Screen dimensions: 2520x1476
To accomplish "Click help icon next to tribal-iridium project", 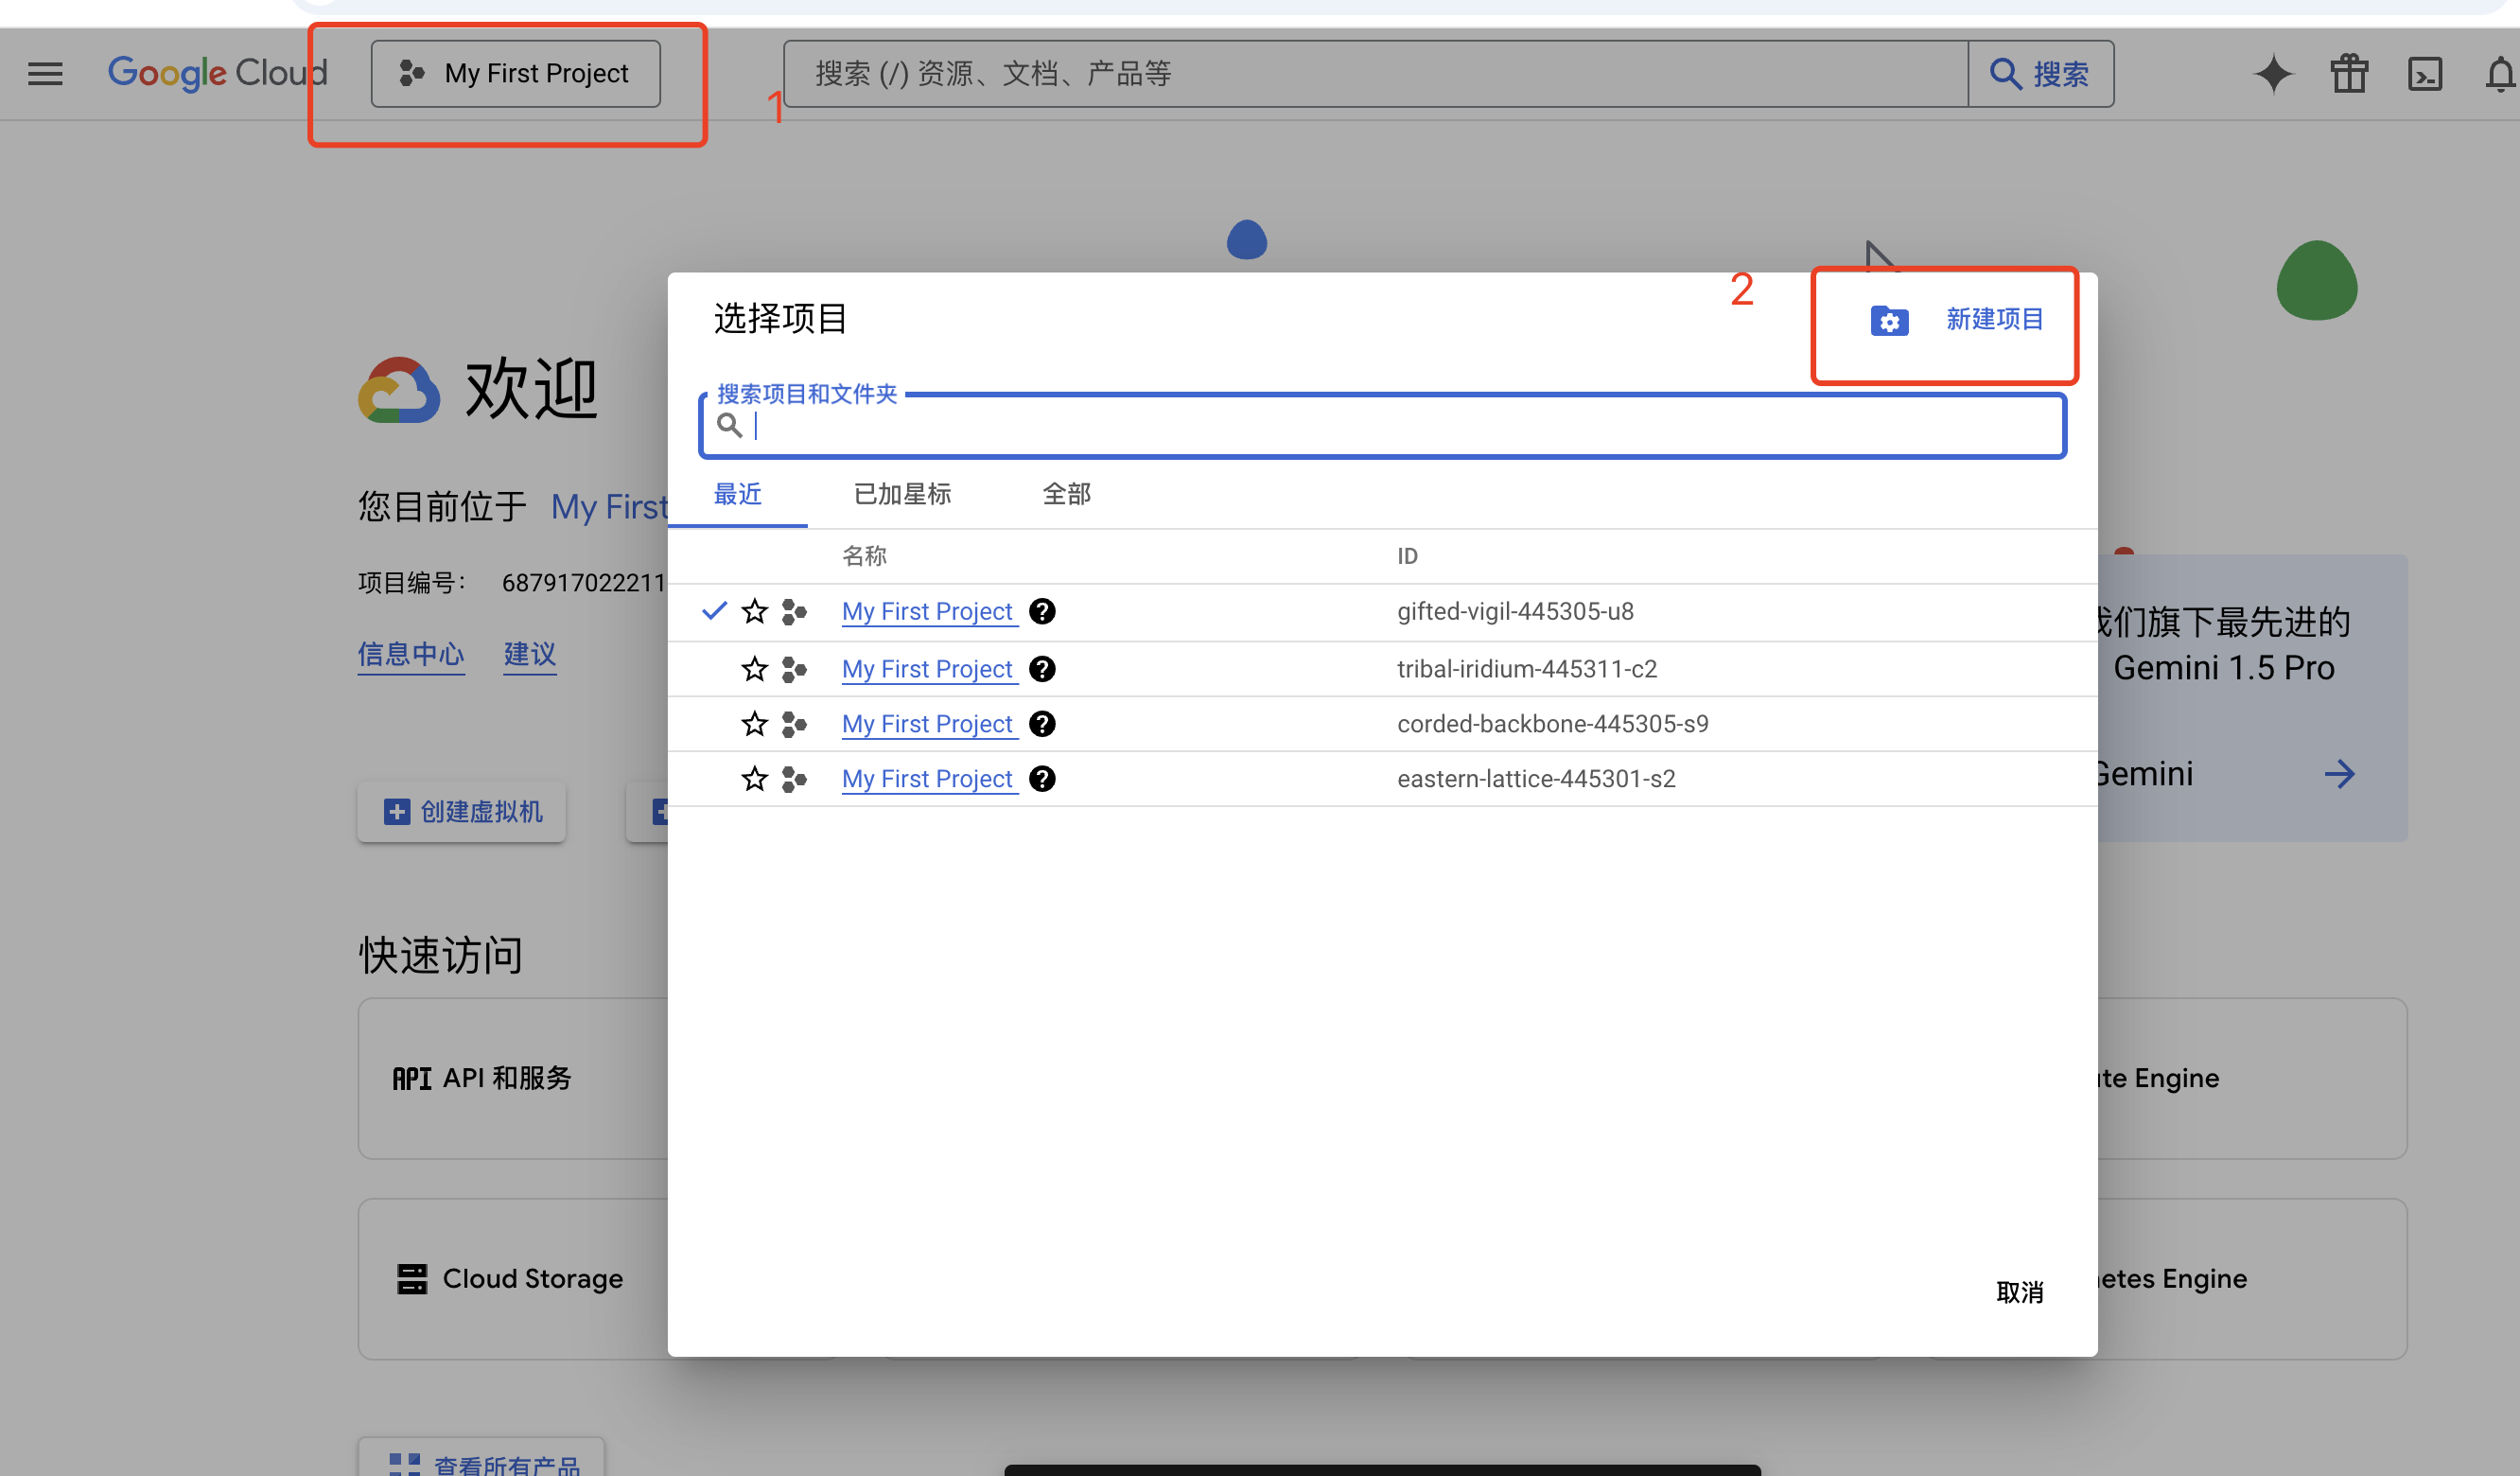I will 1042,669.
